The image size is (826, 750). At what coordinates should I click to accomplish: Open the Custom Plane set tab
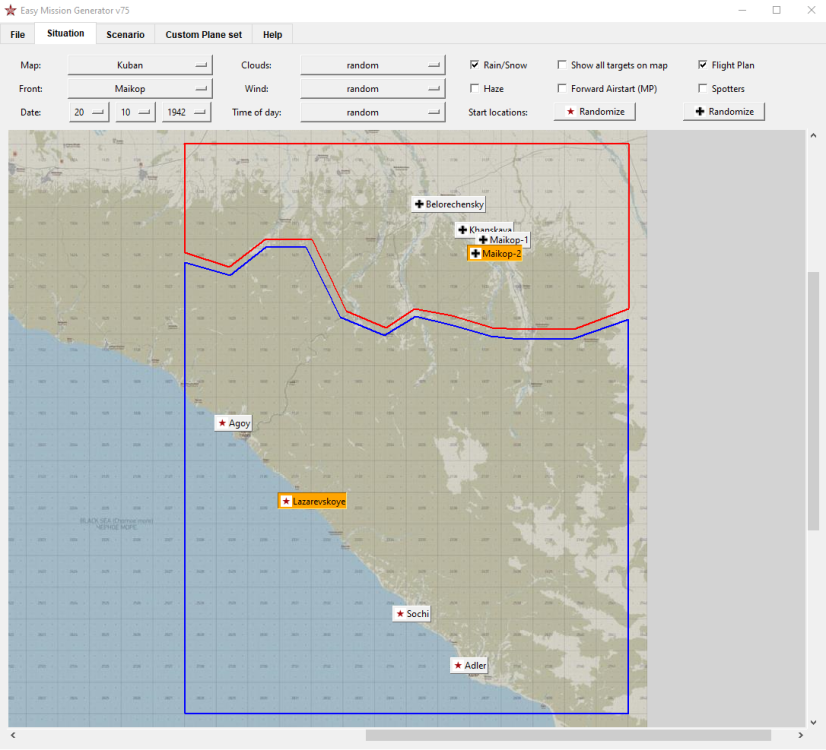coord(203,34)
